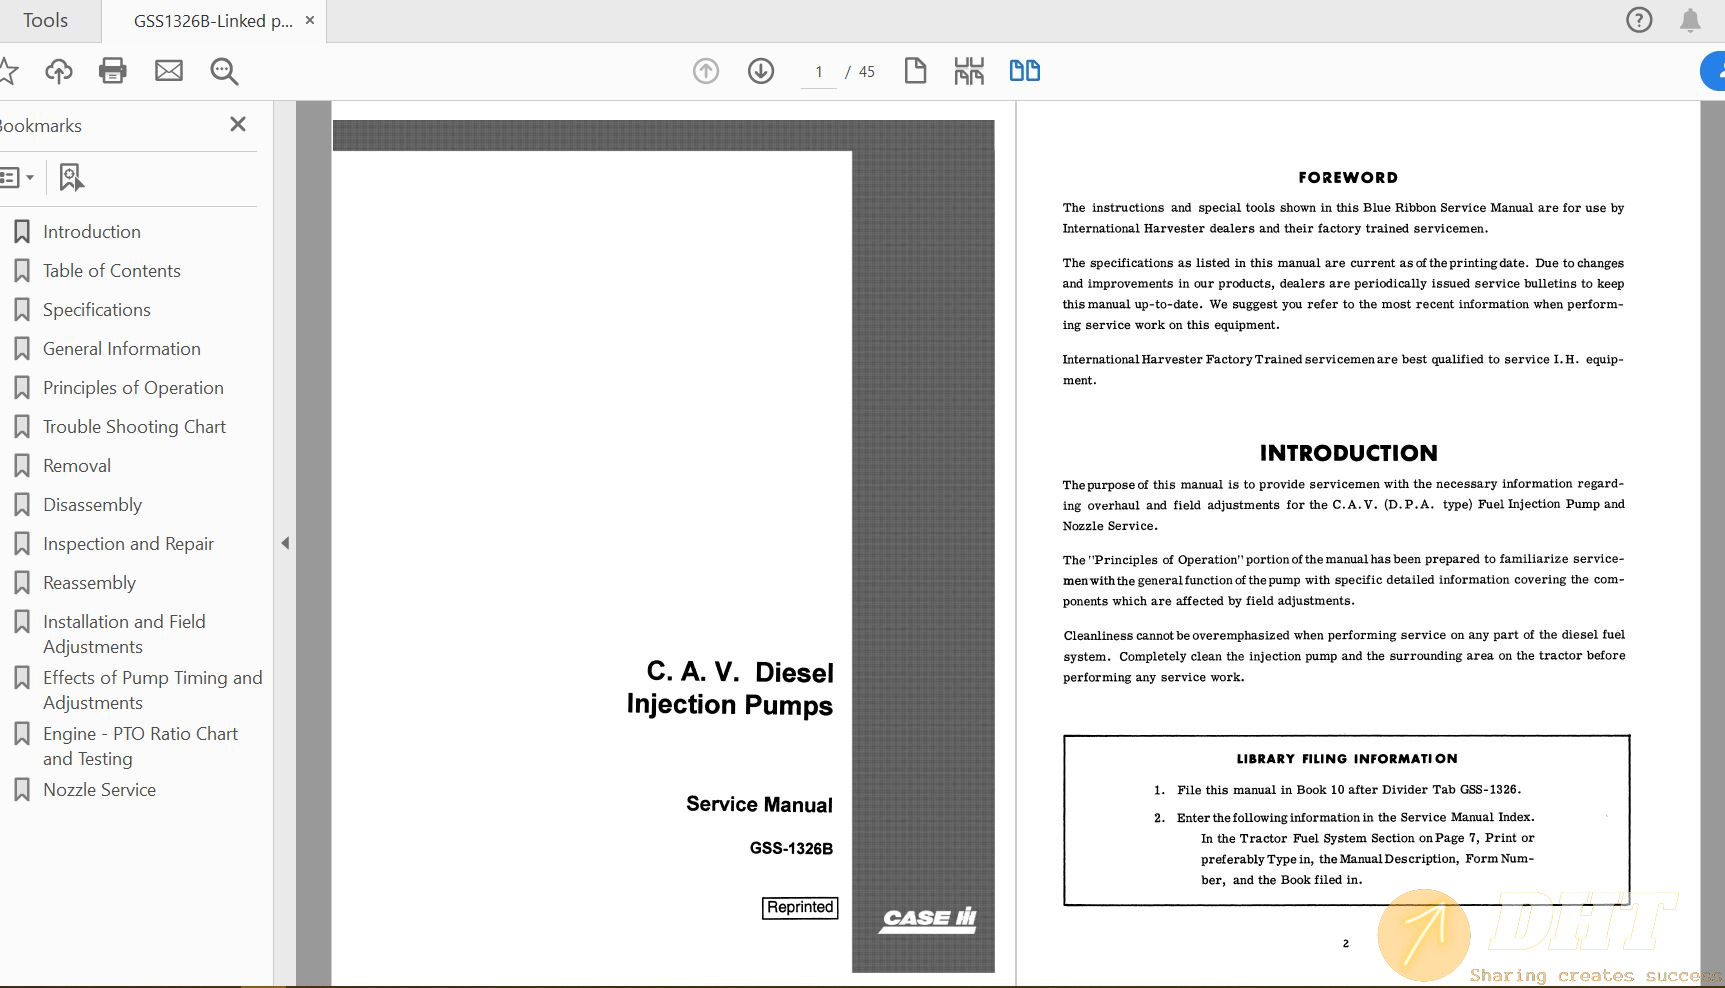Enable continuous page scrolling mode
This screenshot has width=1725, height=988.
(968, 71)
